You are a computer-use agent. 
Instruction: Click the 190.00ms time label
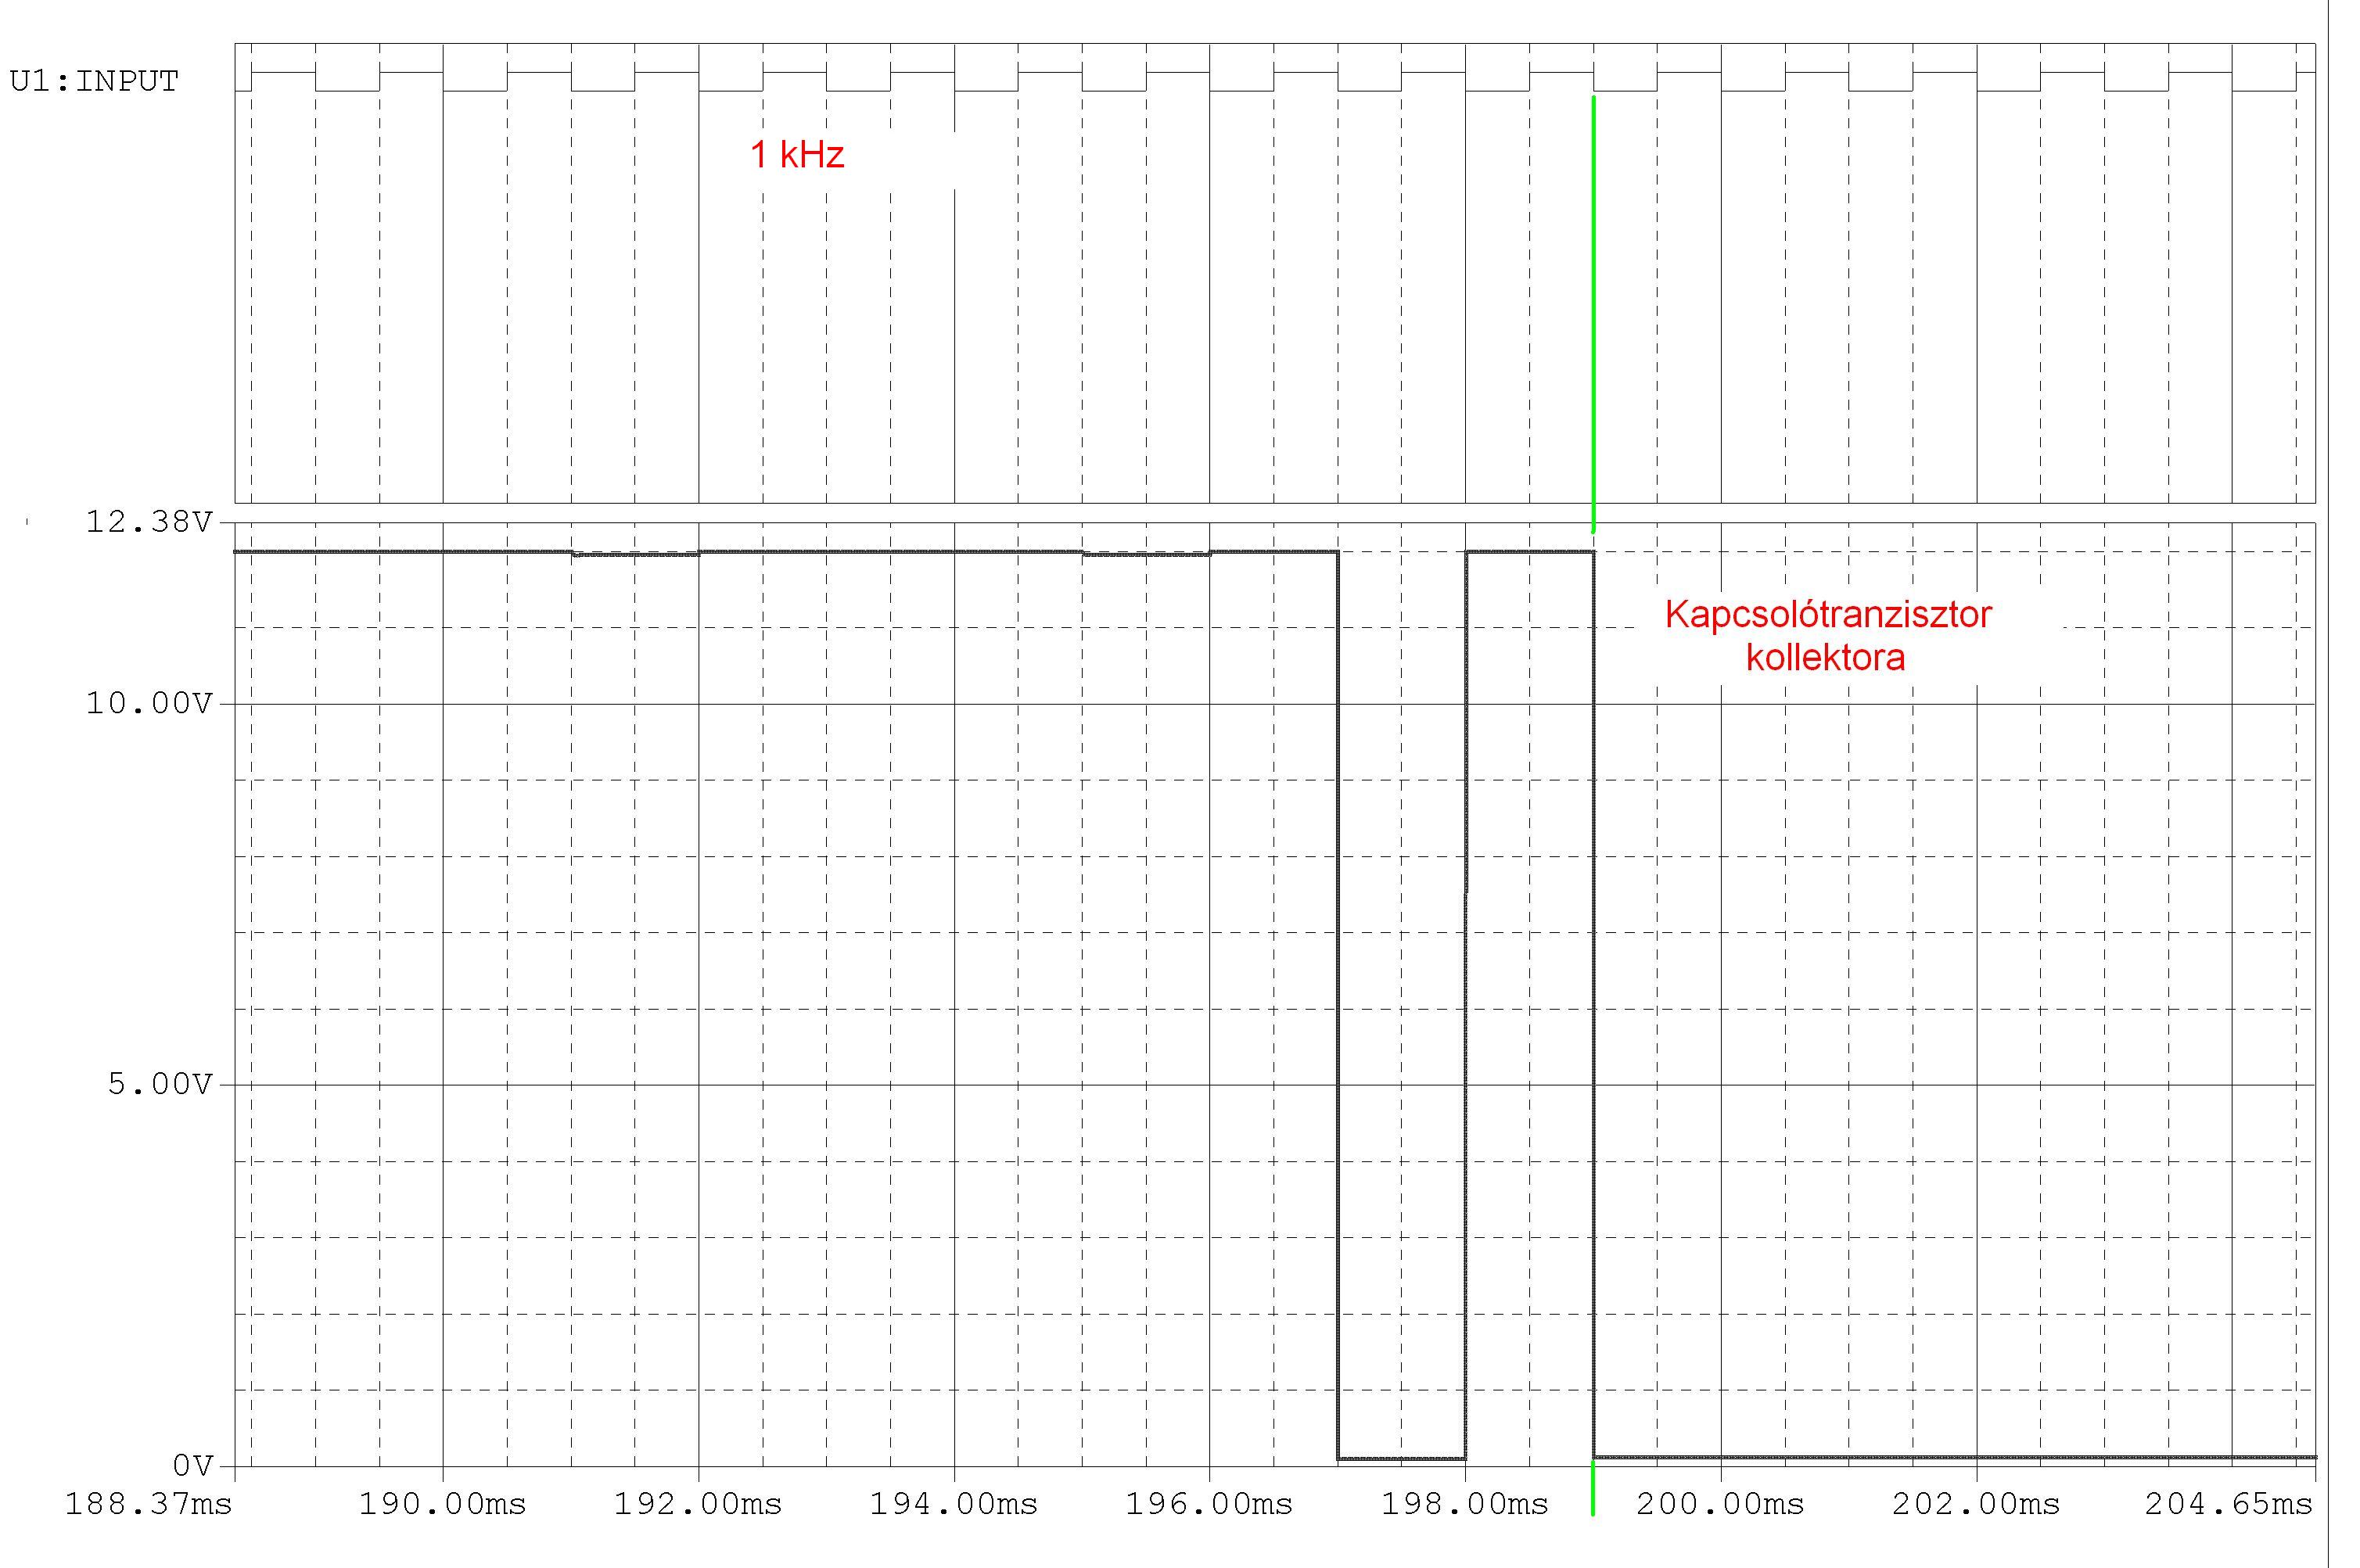(443, 1504)
